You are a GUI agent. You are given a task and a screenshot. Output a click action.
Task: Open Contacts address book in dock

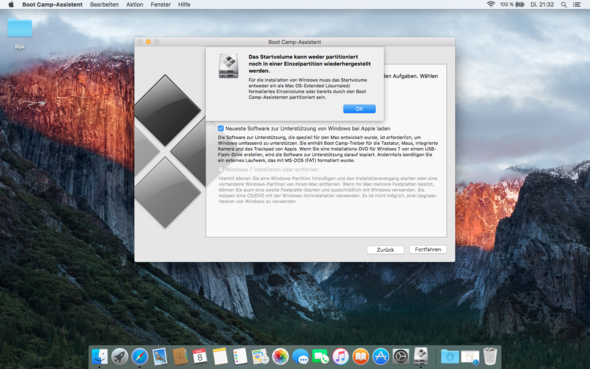pyautogui.click(x=180, y=356)
